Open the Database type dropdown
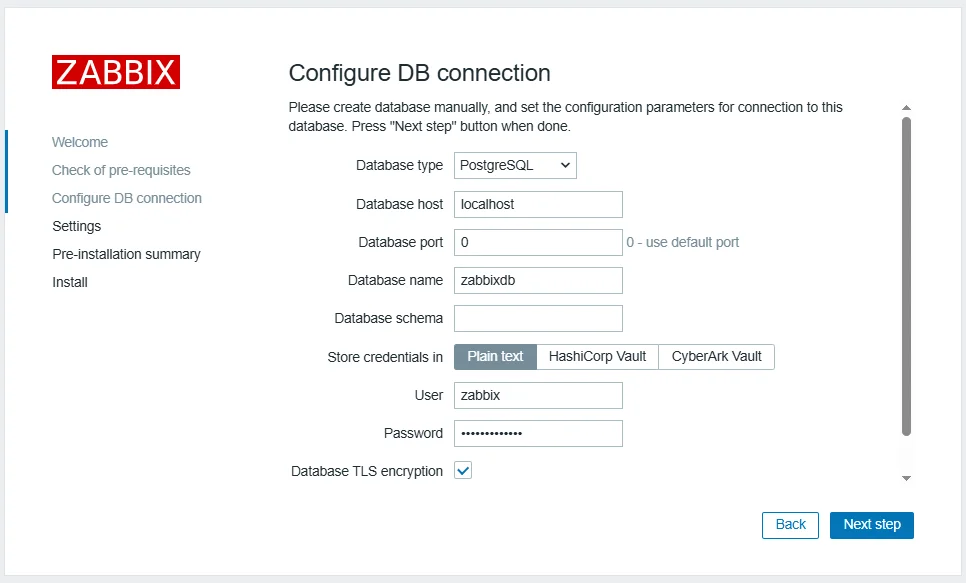 515,166
